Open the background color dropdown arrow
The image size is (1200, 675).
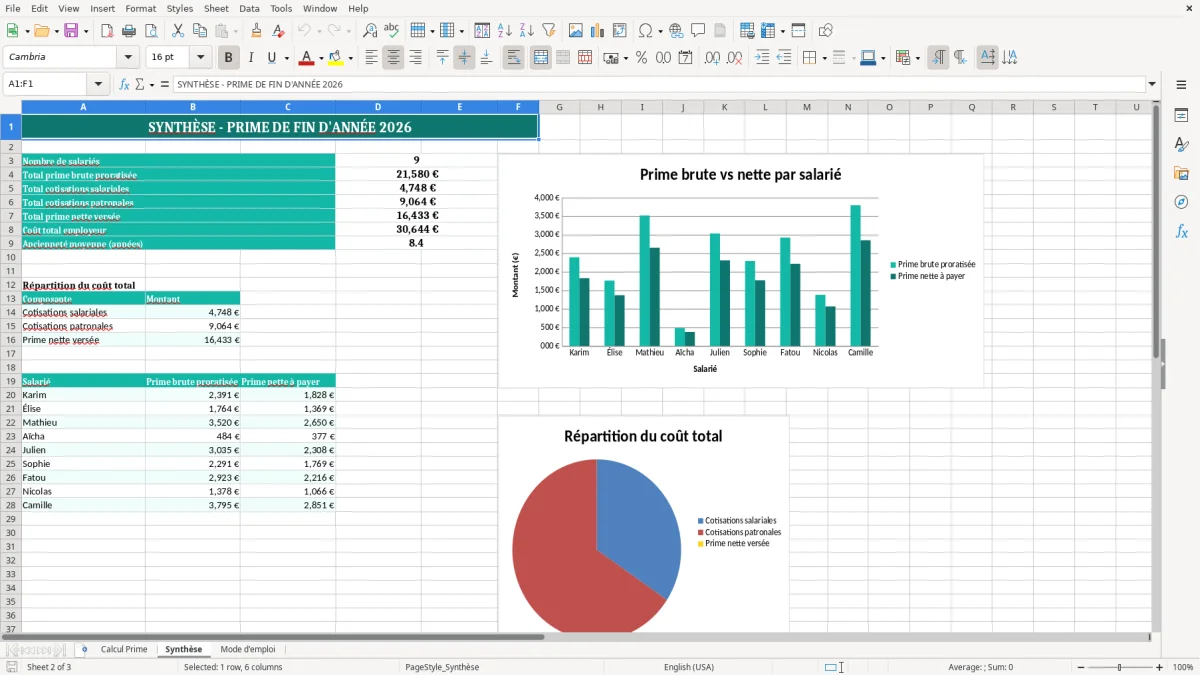click(350, 58)
